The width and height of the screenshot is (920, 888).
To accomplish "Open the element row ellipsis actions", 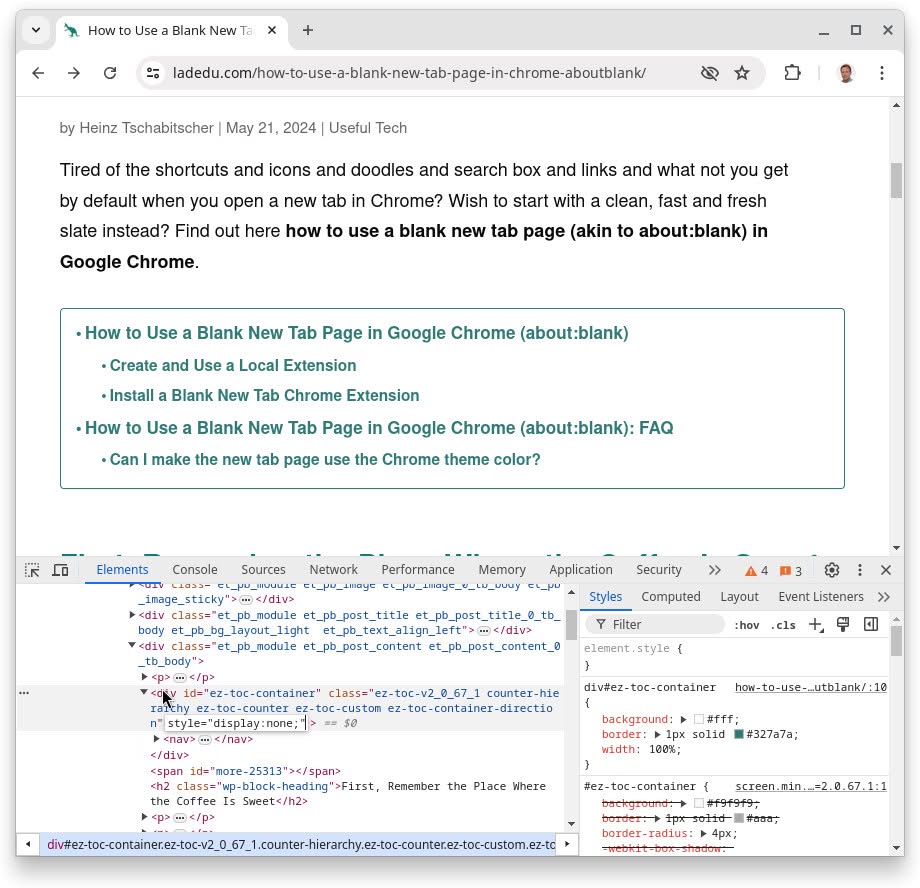I will [24, 693].
